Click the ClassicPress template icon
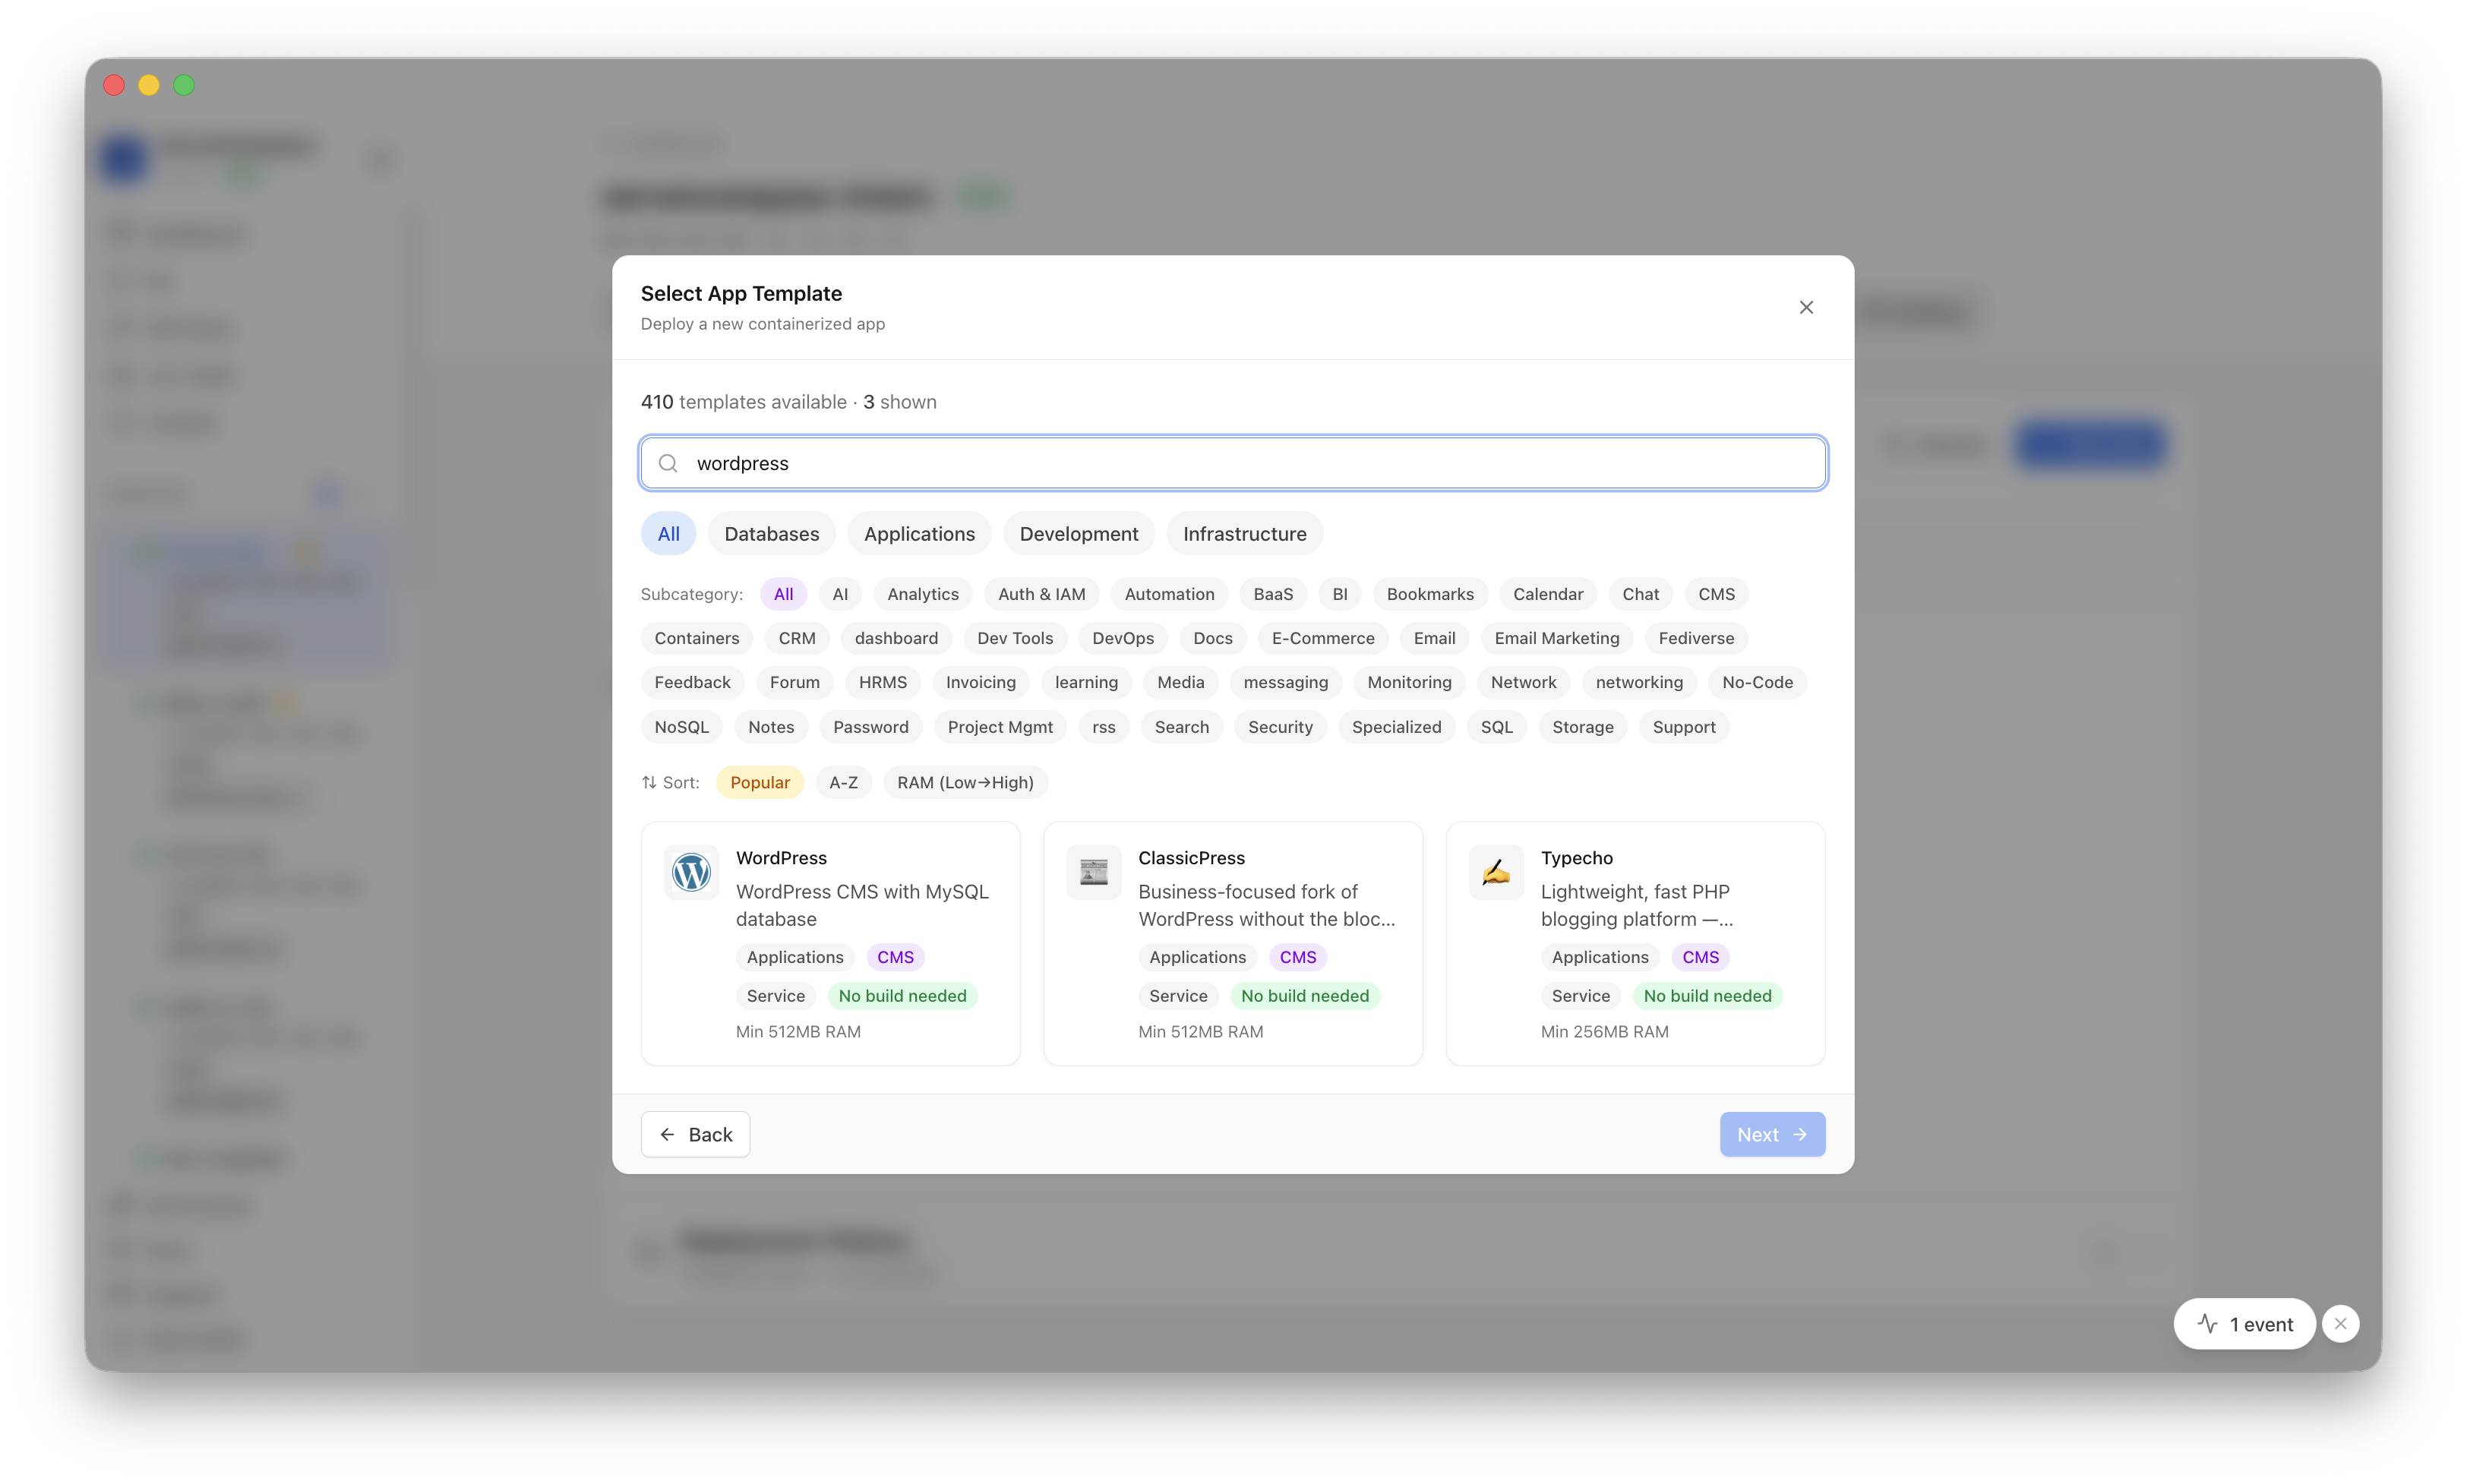Viewport: 2467px width, 1484px height. pos(1093,872)
